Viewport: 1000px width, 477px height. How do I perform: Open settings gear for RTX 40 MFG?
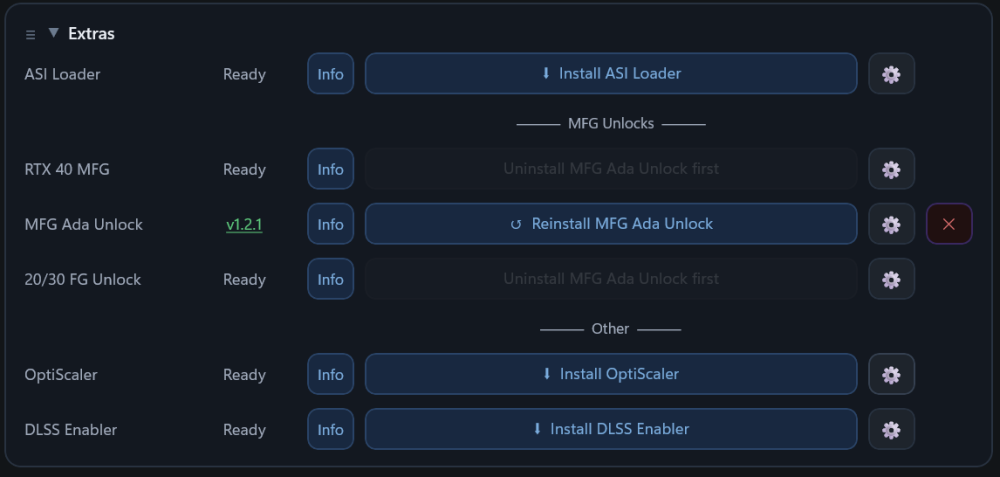coord(891,169)
